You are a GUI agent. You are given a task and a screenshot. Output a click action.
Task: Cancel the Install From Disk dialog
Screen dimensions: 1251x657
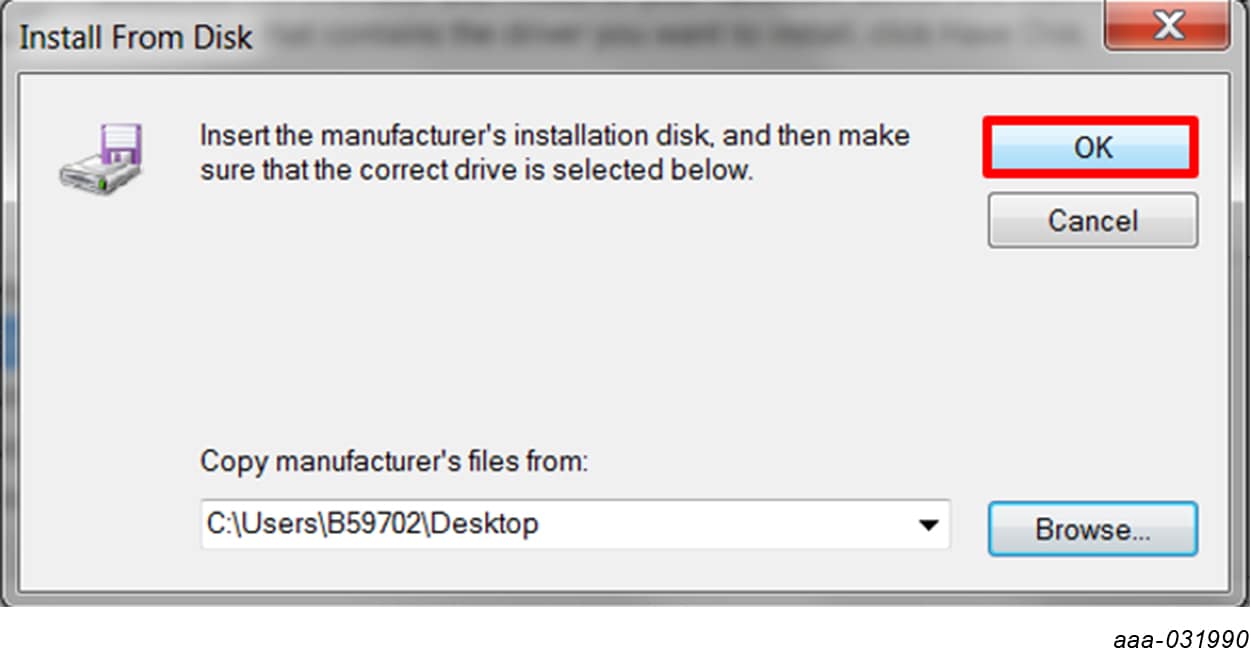point(1092,220)
